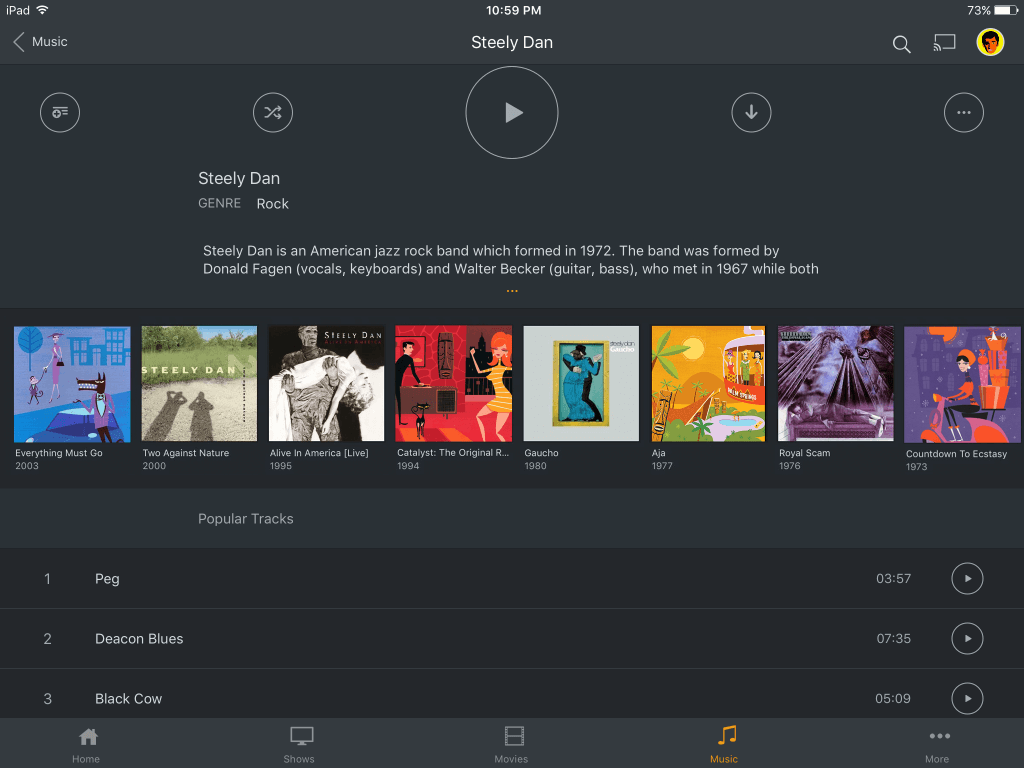This screenshot has width=1024, height=768.
Task: Switch to the Home tab
Action: coord(87,744)
